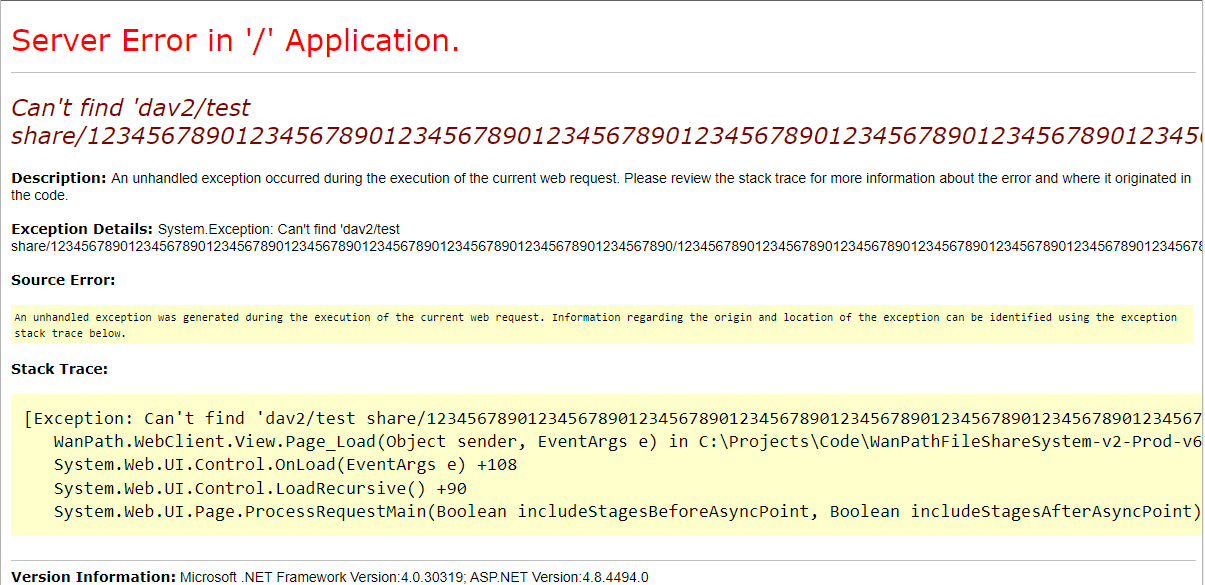Click the 'unhandled exception occurred' description sentence
Screen dimensions: 1205x585
[x=650, y=179]
